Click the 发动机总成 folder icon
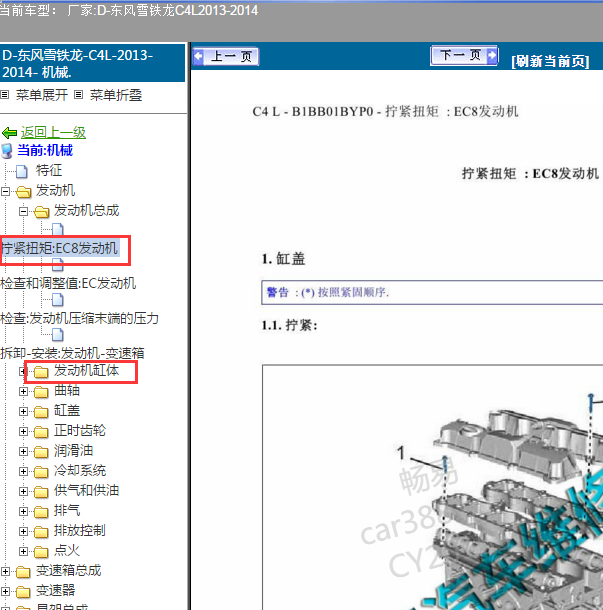The image size is (603, 610). coord(41,212)
